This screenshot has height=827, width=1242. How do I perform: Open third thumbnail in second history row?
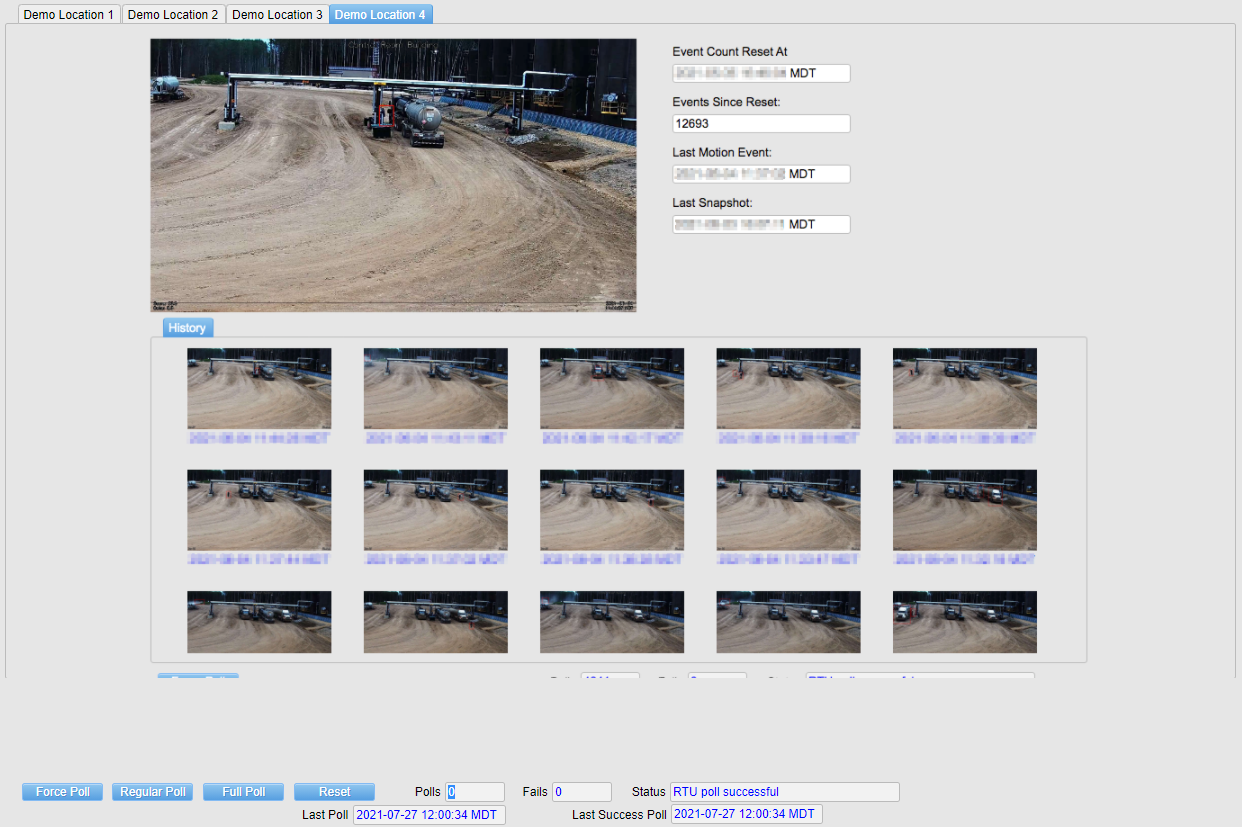point(612,510)
